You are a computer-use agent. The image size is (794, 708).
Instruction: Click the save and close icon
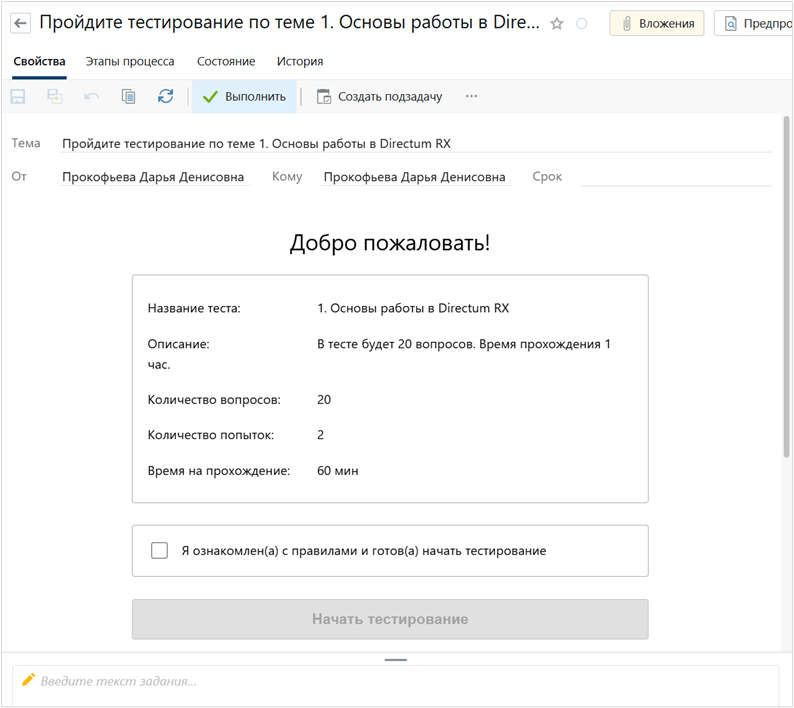54,97
